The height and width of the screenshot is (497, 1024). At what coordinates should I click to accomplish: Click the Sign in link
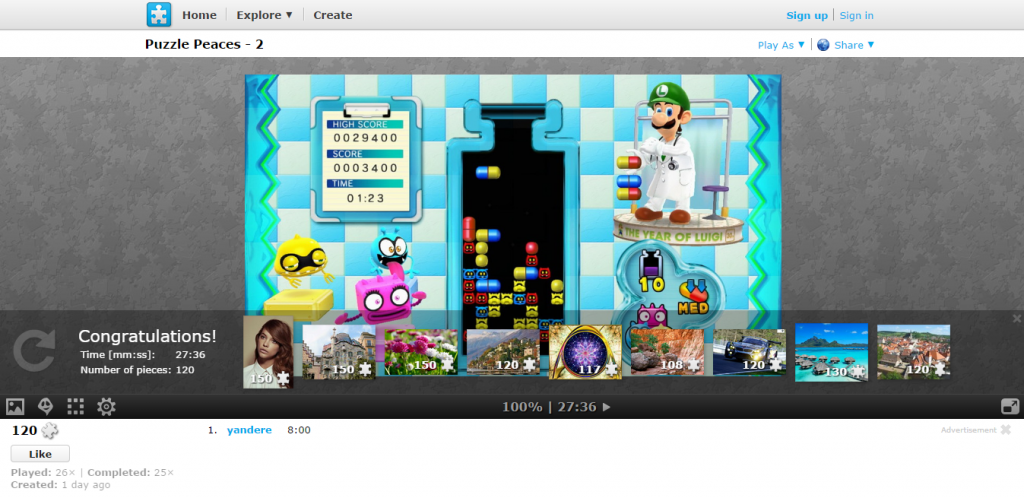tap(856, 16)
